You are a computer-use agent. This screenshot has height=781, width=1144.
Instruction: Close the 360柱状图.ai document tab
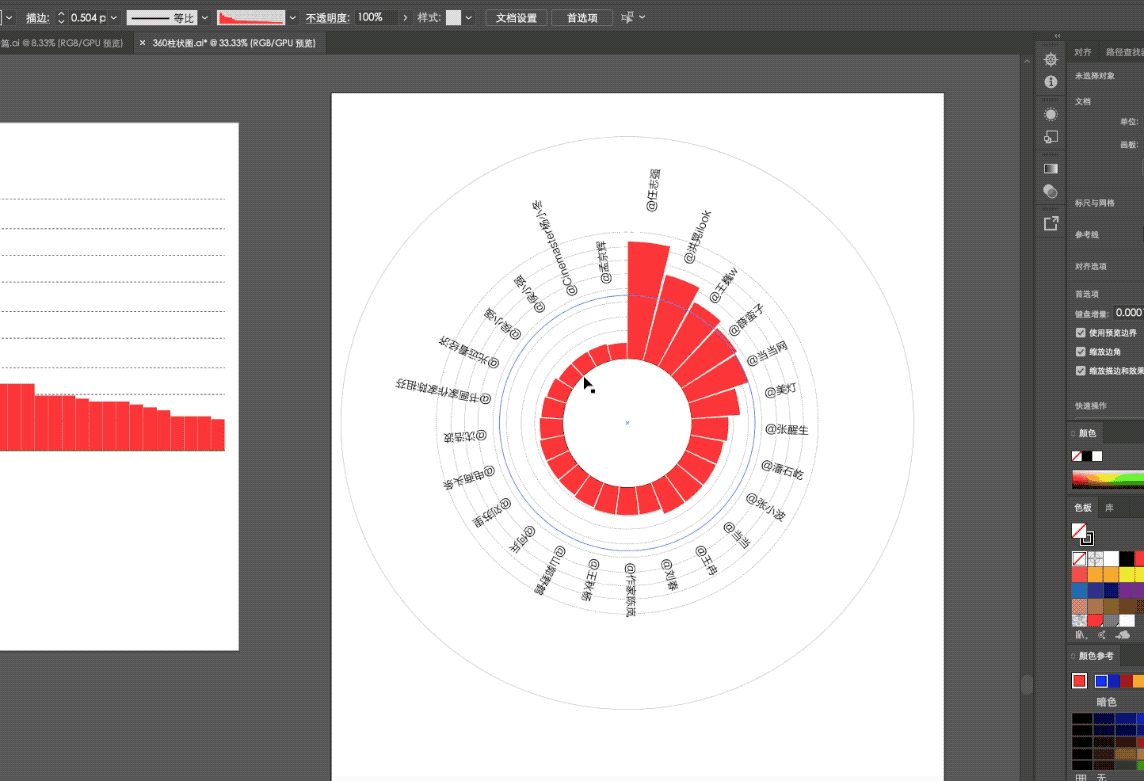pos(142,43)
